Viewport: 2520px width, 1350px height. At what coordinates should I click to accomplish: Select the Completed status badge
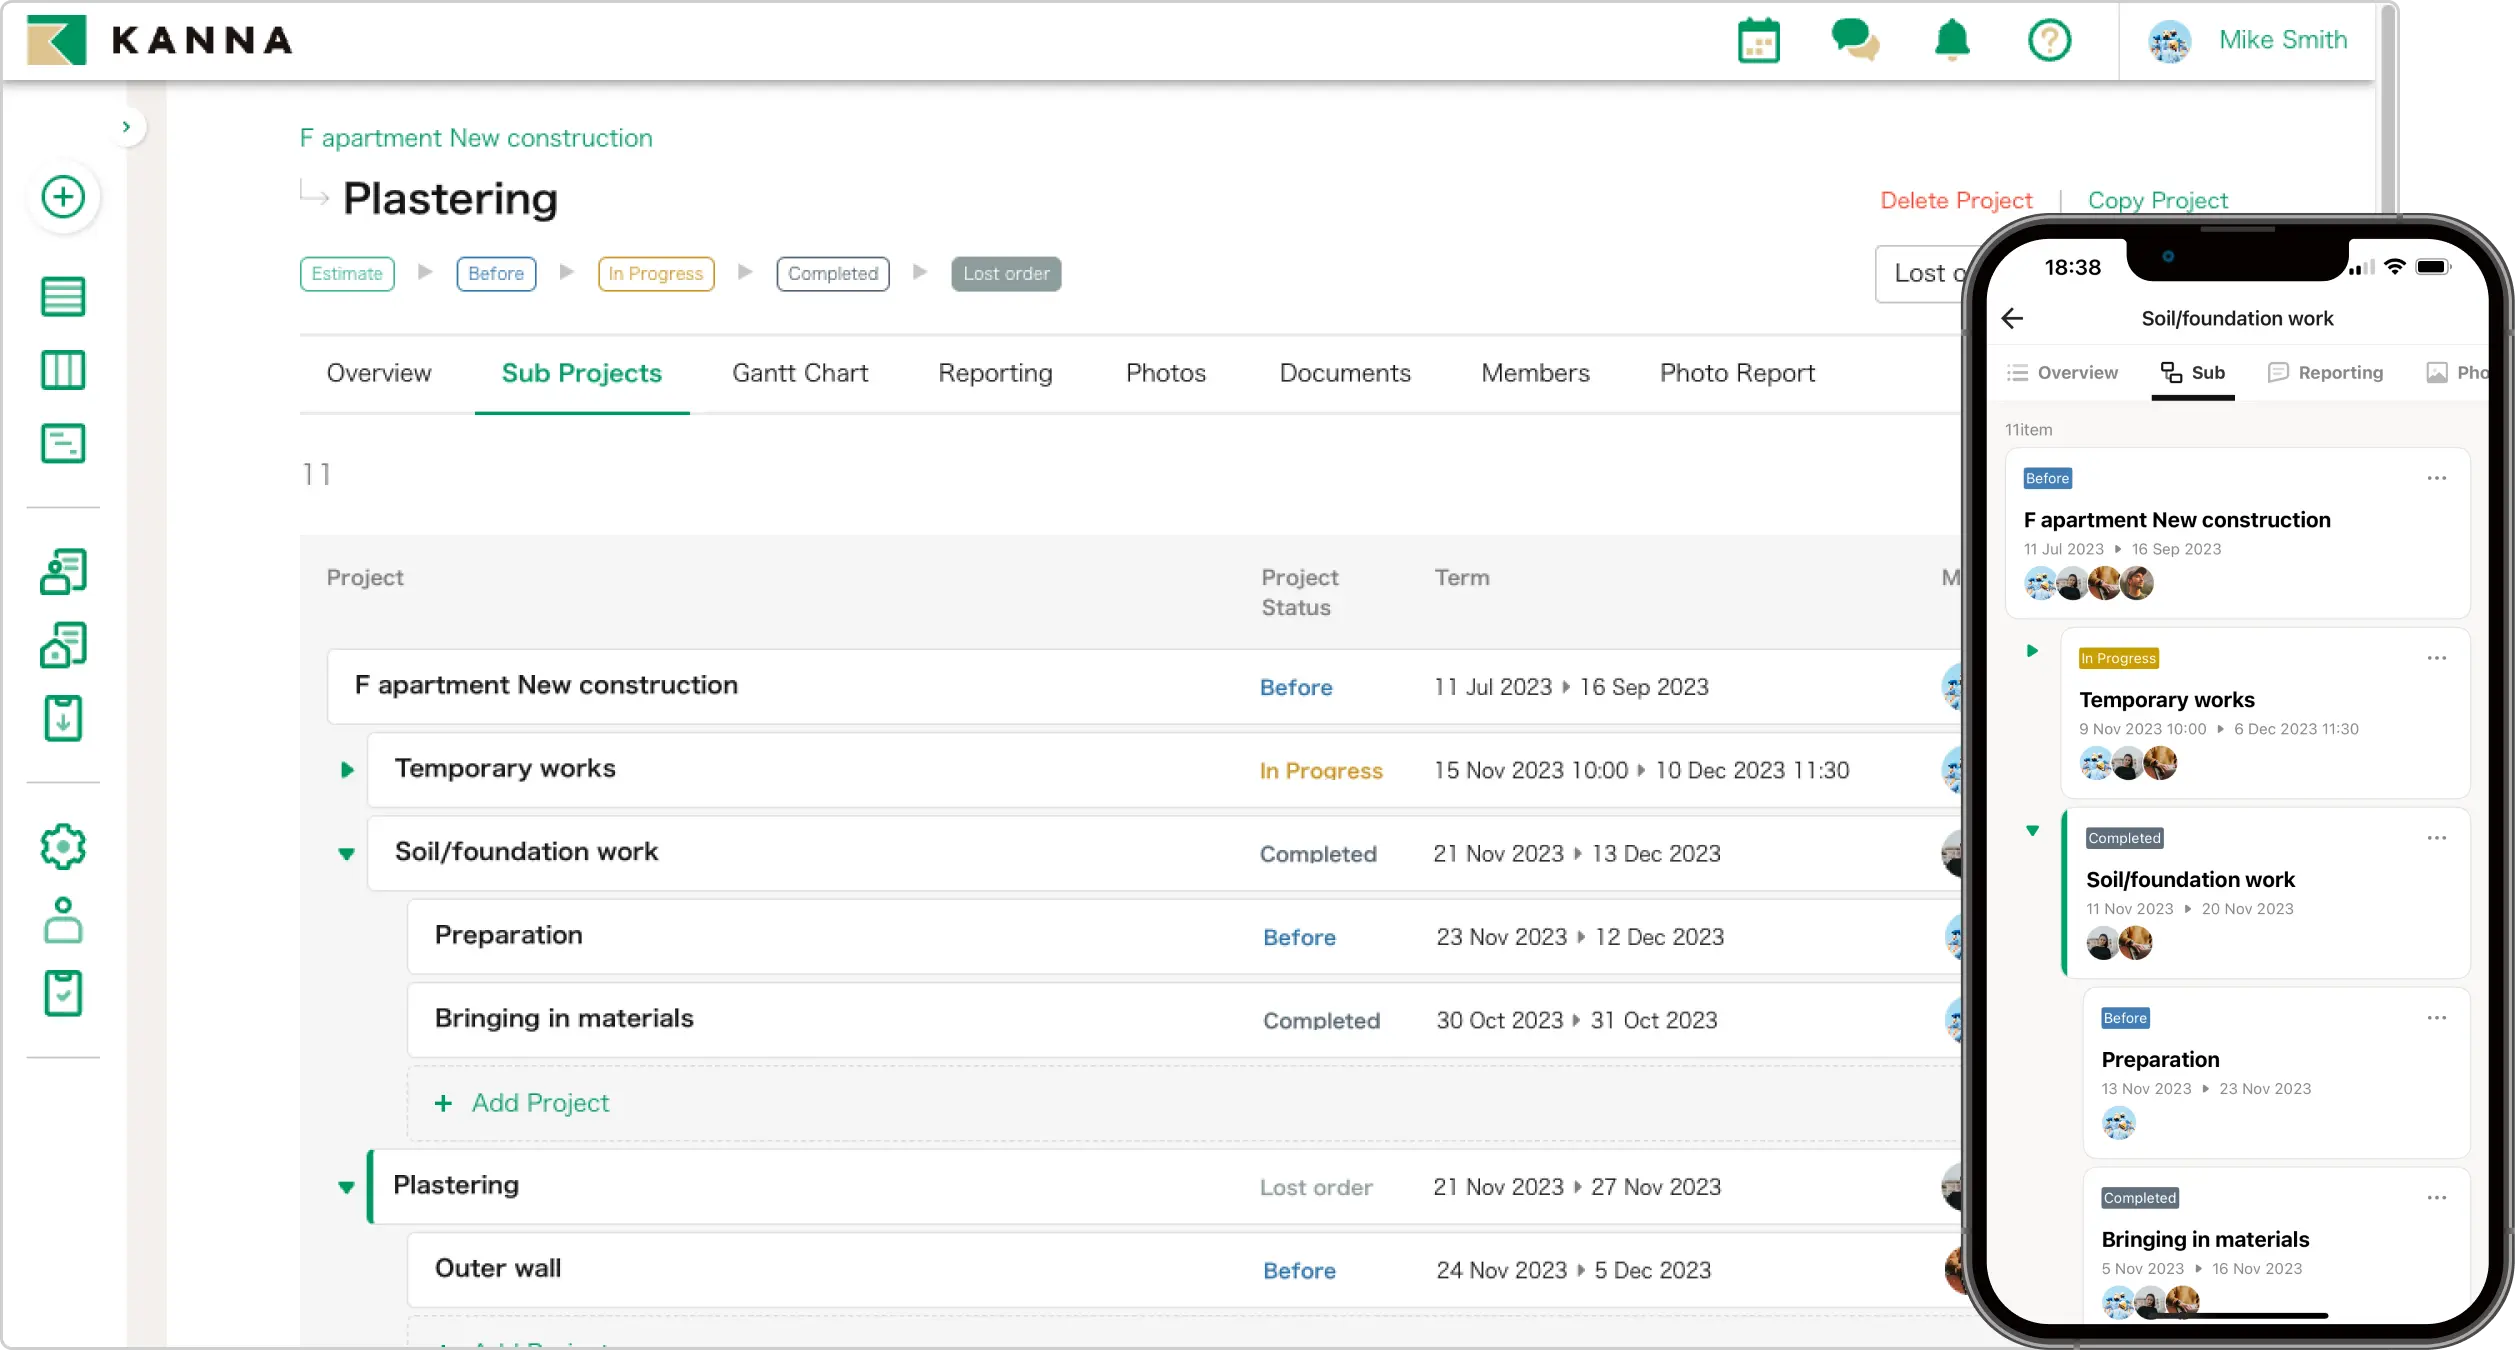[x=832, y=274]
